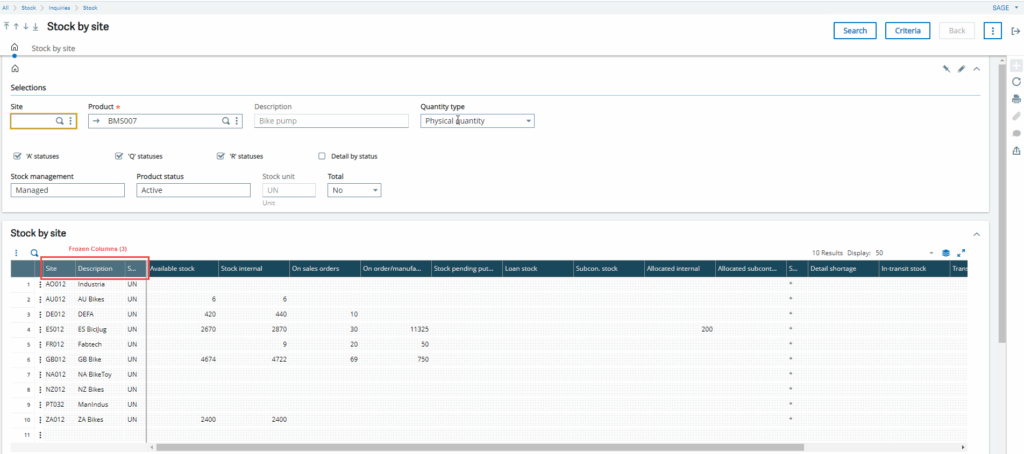Click the refresh icon in right sidebar
1024x454 pixels.
pos(1016,82)
